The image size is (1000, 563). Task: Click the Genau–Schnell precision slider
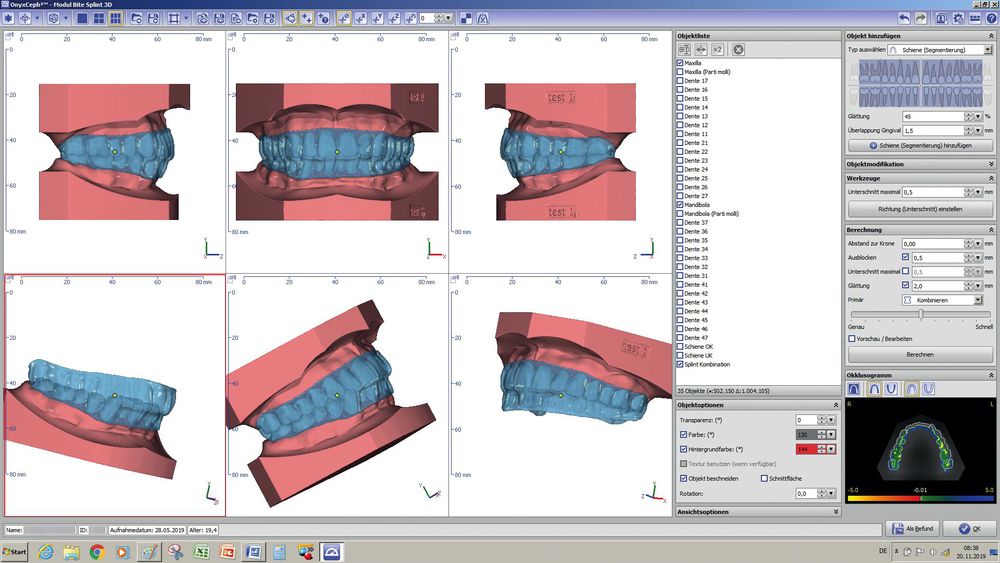coord(920,314)
